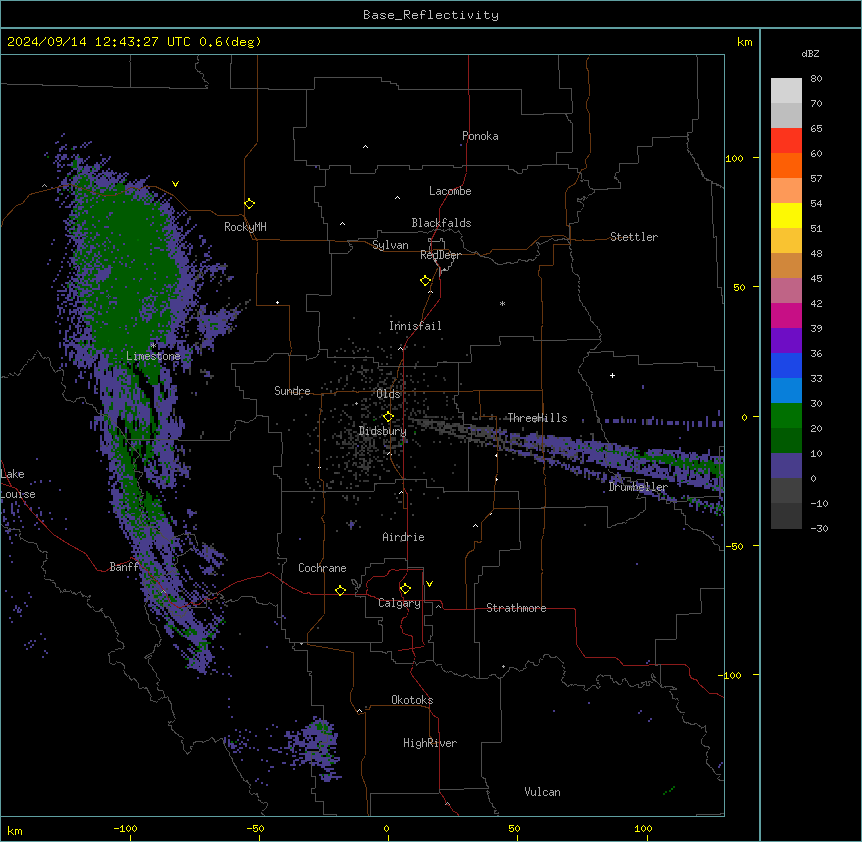The width and height of the screenshot is (862, 842).
Task: Click the Olds town label
Action: (388, 394)
